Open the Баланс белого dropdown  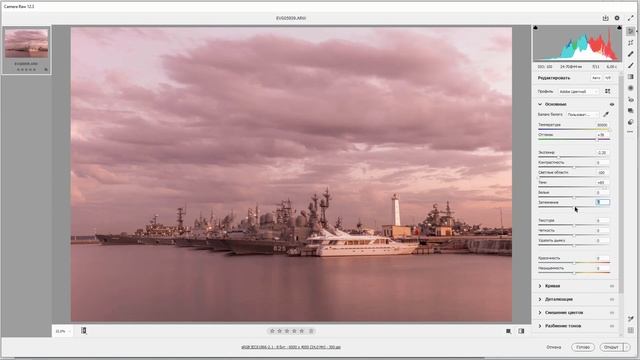582,114
